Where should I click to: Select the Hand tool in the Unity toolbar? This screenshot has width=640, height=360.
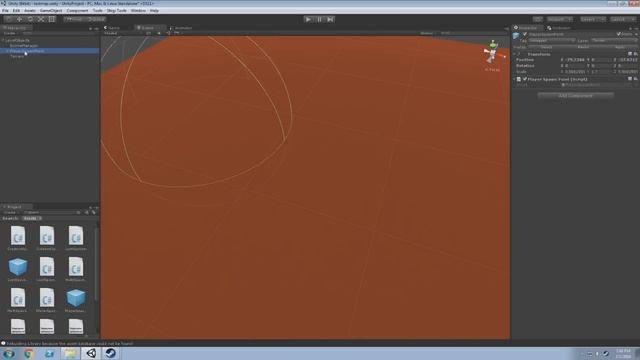(9, 19)
